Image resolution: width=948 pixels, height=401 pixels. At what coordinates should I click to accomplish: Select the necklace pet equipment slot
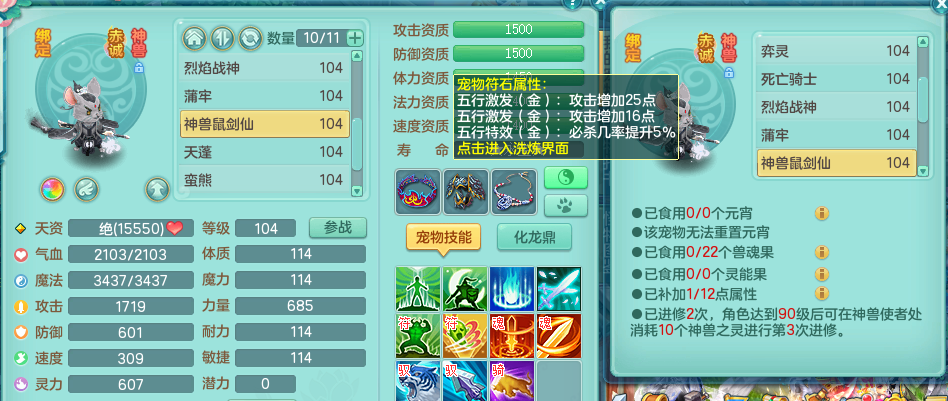click(x=513, y=192)
